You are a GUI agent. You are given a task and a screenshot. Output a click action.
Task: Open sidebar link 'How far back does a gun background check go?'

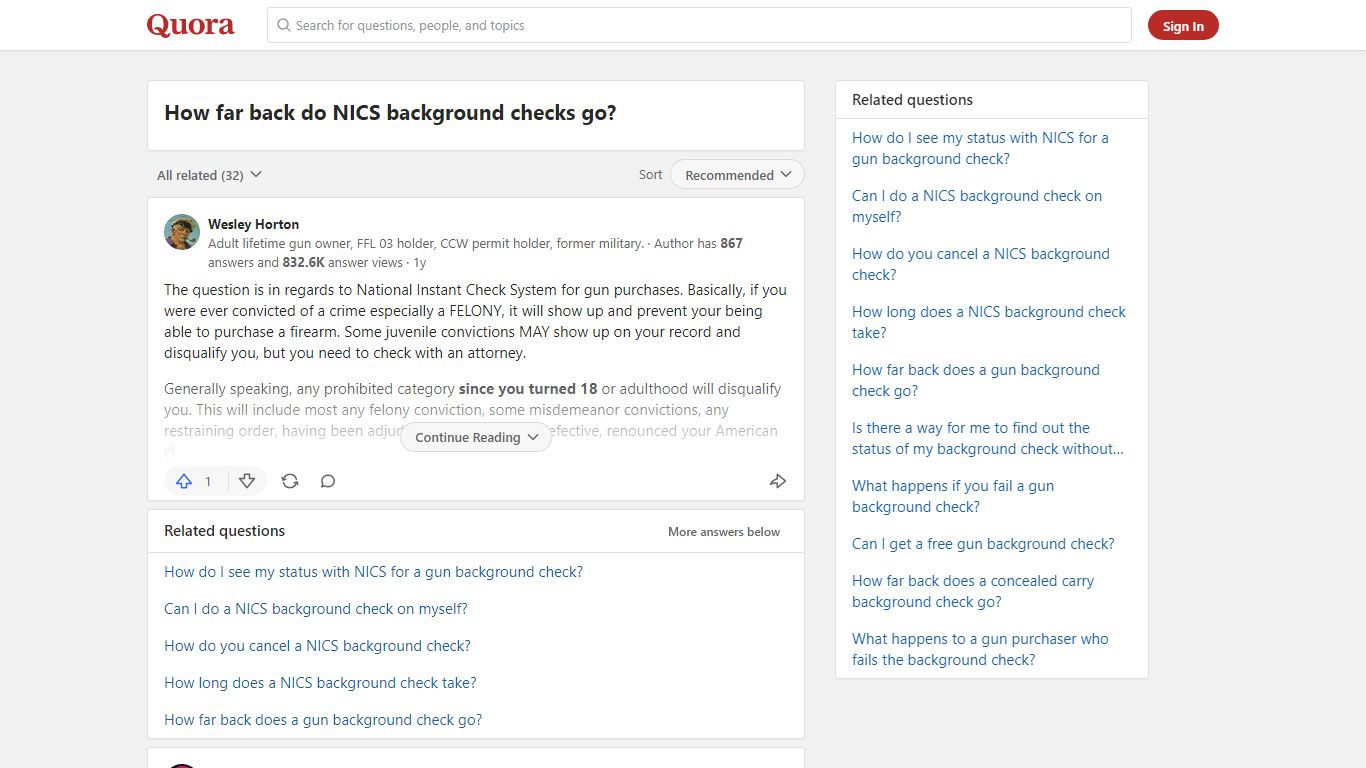(x=976, y=380)
